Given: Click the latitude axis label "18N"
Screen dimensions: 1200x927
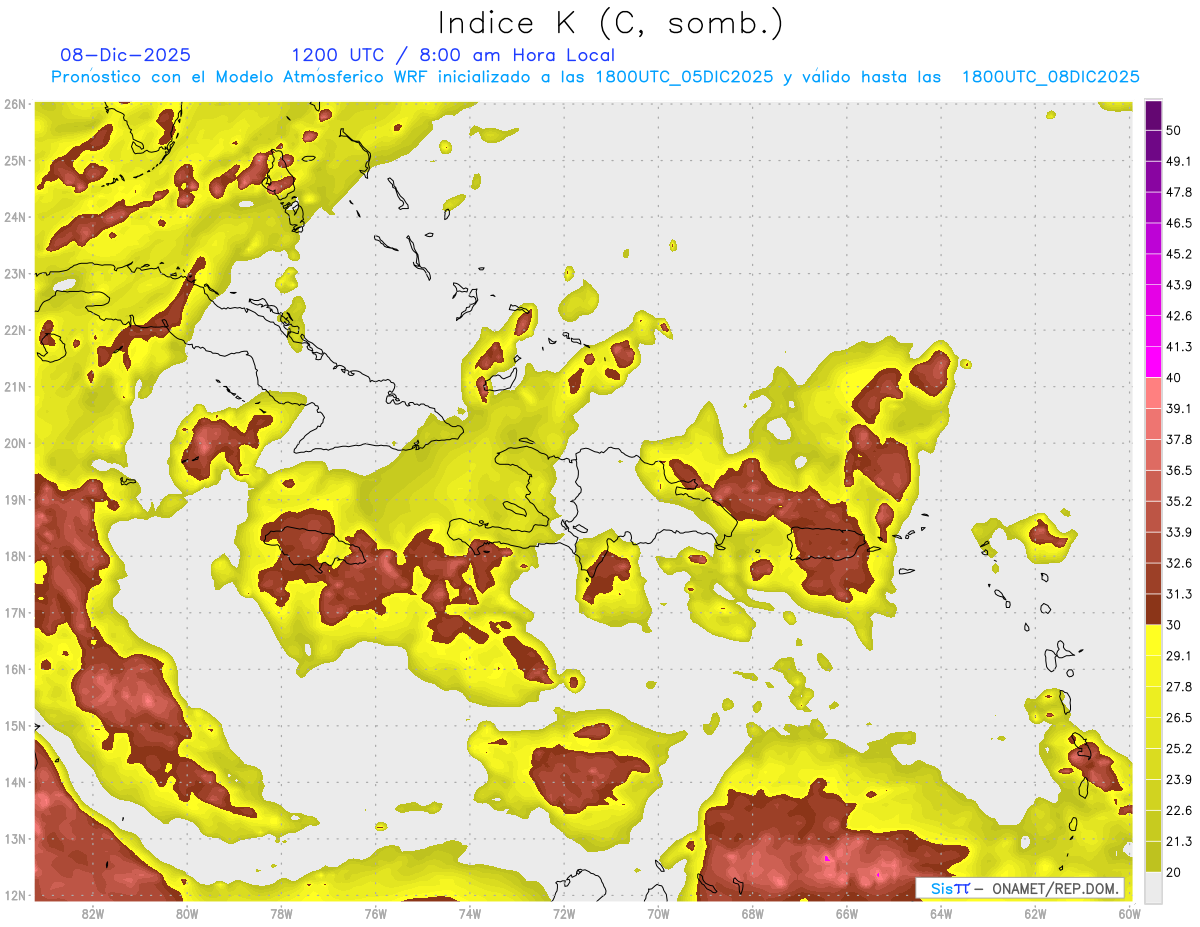Looking at the screenshot, I should click(x=15, y=556).
